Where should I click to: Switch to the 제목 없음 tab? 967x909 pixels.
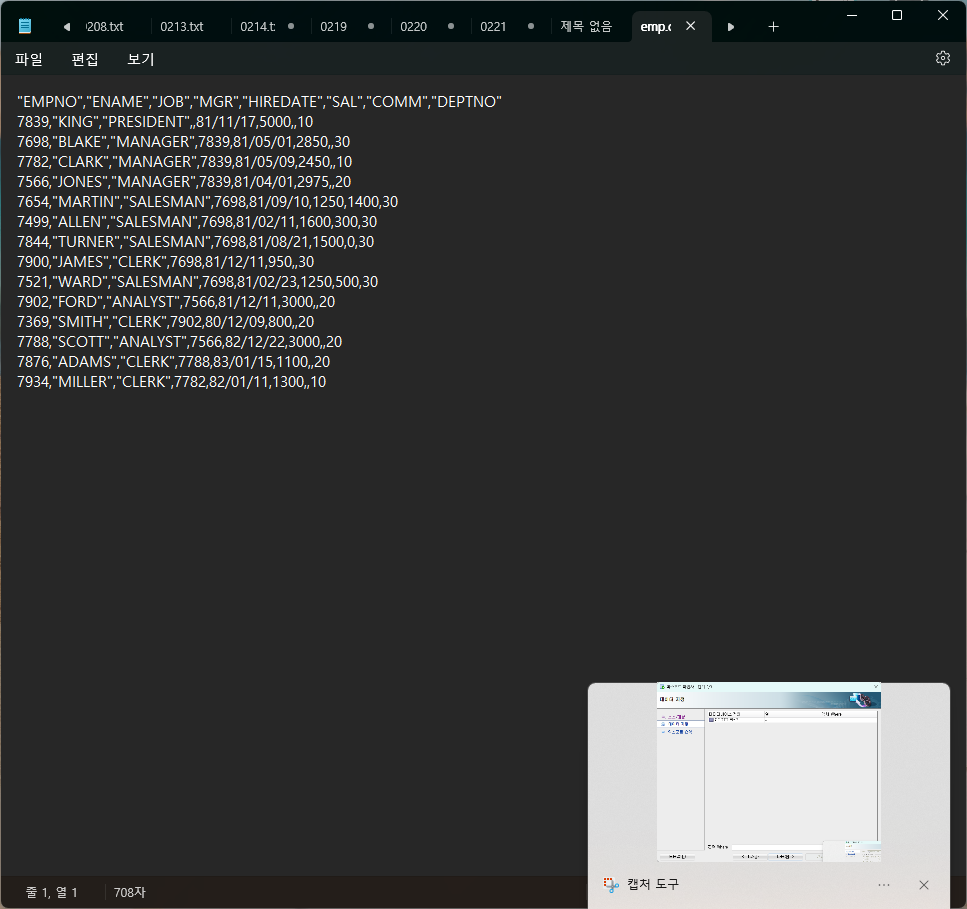[x=586, y=27]
